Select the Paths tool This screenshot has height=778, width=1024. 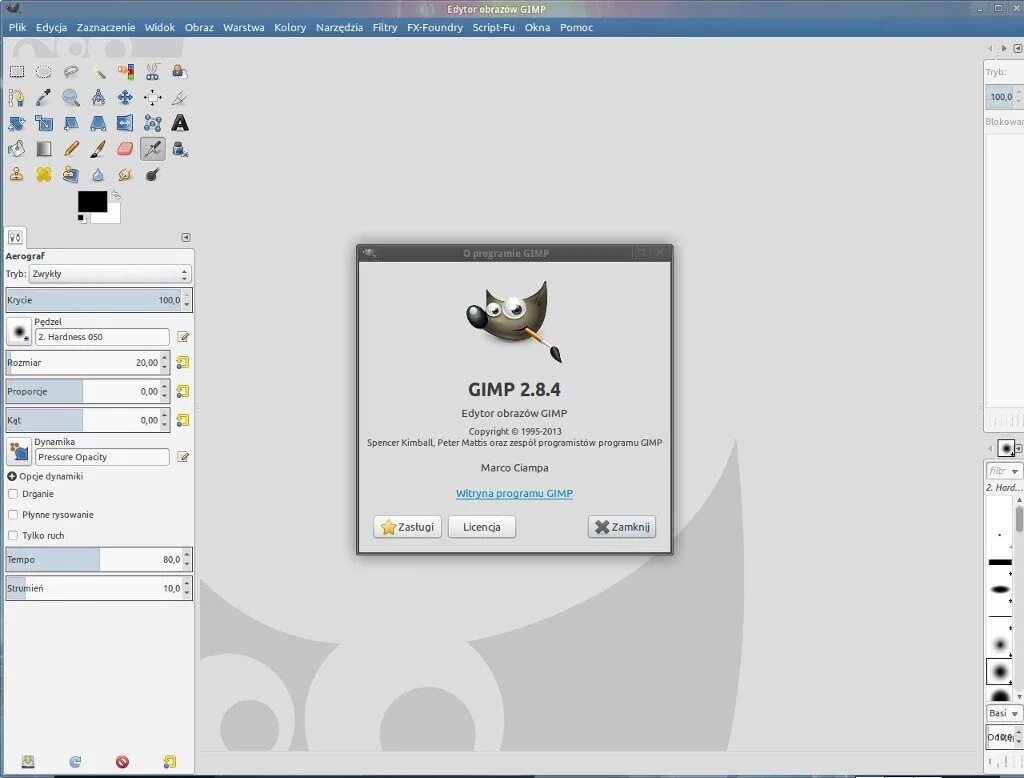(x=17, y=98)
